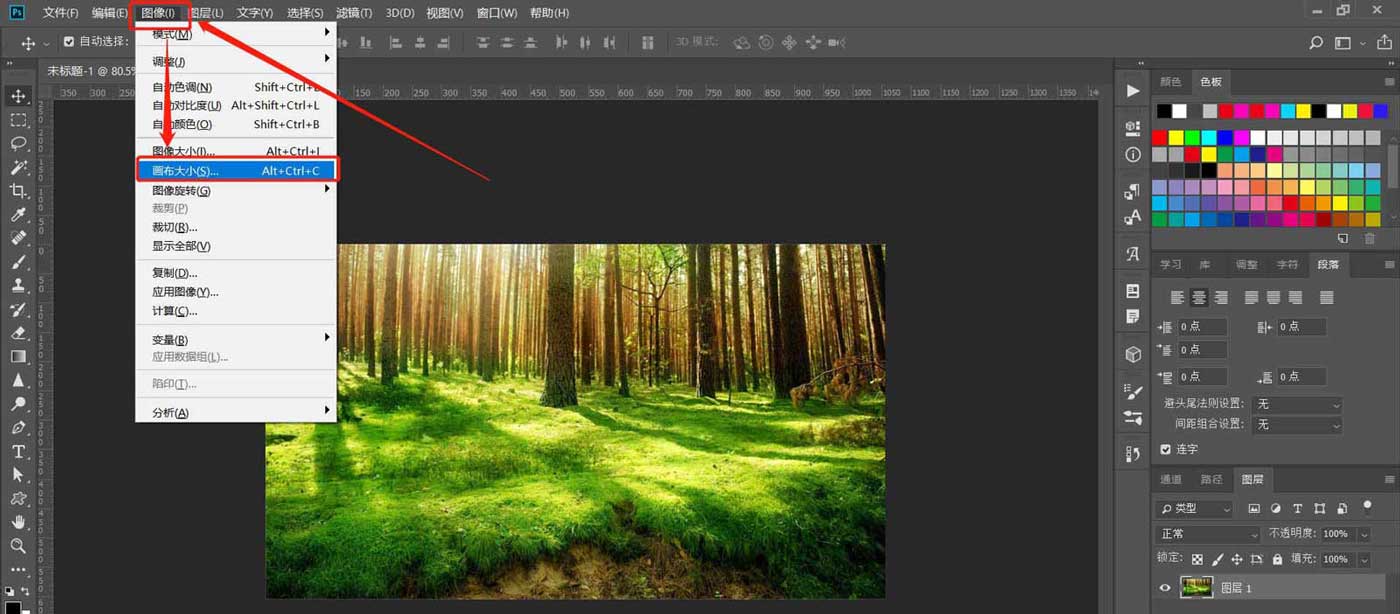Filter layers by type text icon
Image resolution: width=1400 pixels, height=614 pixels.
coord(1298,509)
